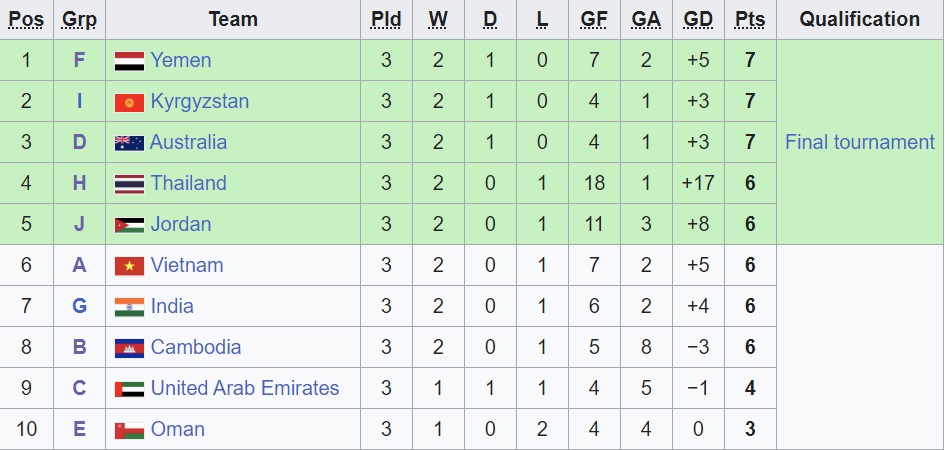The width and height of the screenshot is (945, 450).
Task: Click the India flag icon
Action: coord(130,307)
